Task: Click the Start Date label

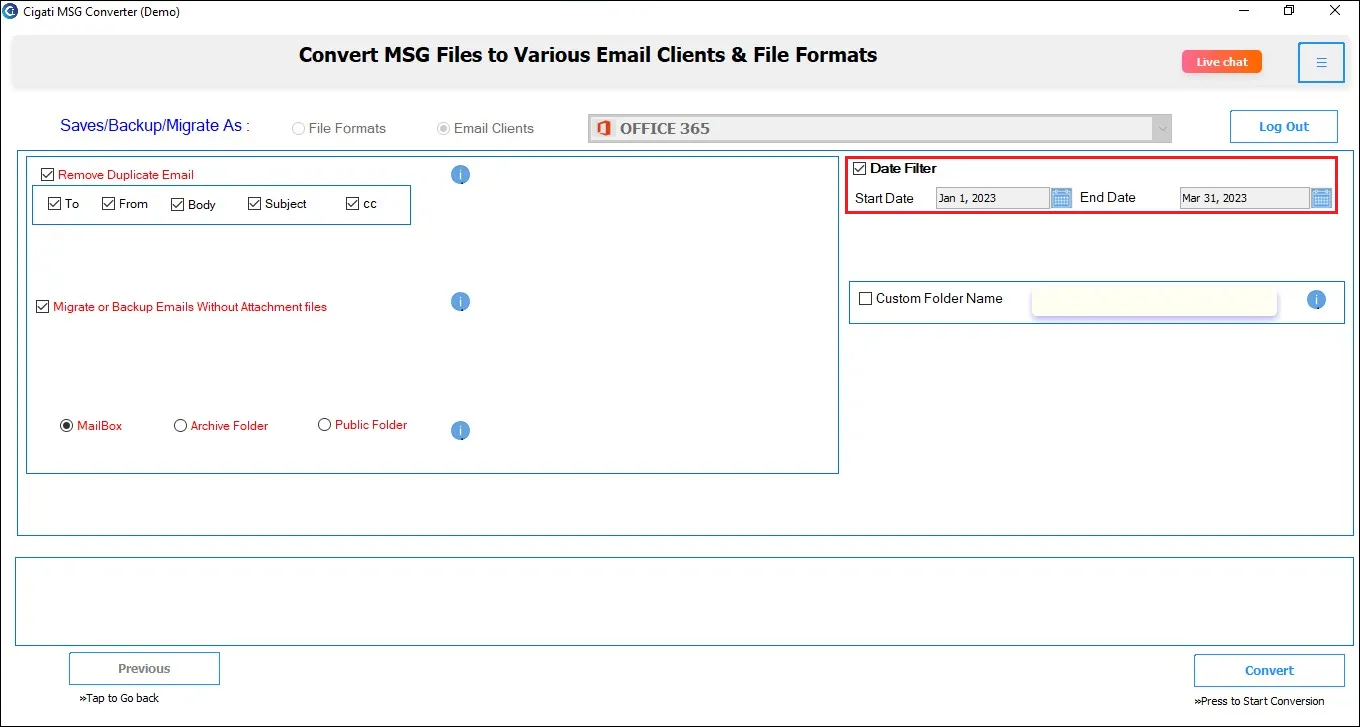Action: pos(885,198)
